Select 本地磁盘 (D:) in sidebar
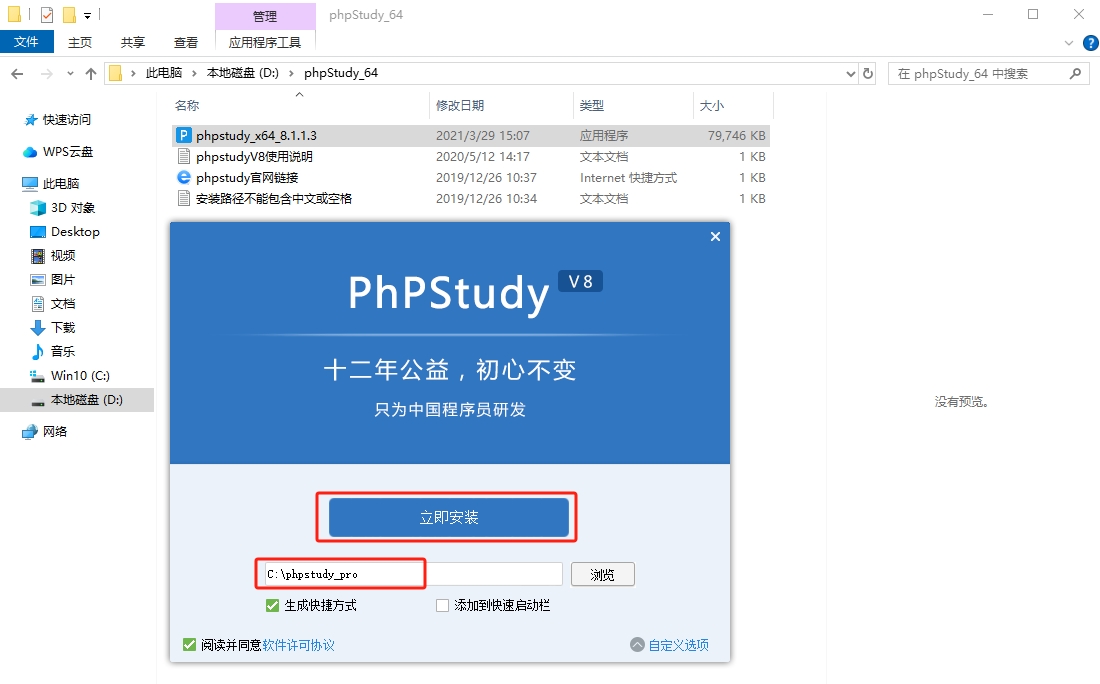 [x=77, y=400]
